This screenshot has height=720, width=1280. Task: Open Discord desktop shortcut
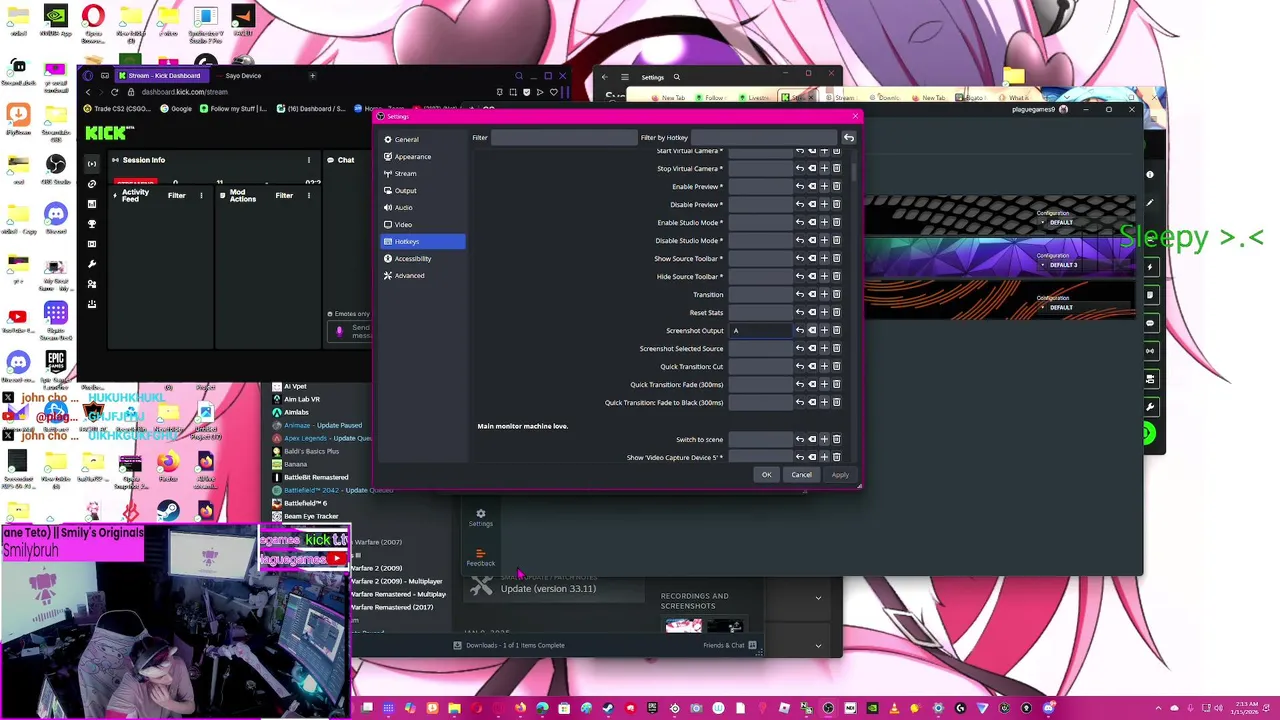click(x=55, y=217)
